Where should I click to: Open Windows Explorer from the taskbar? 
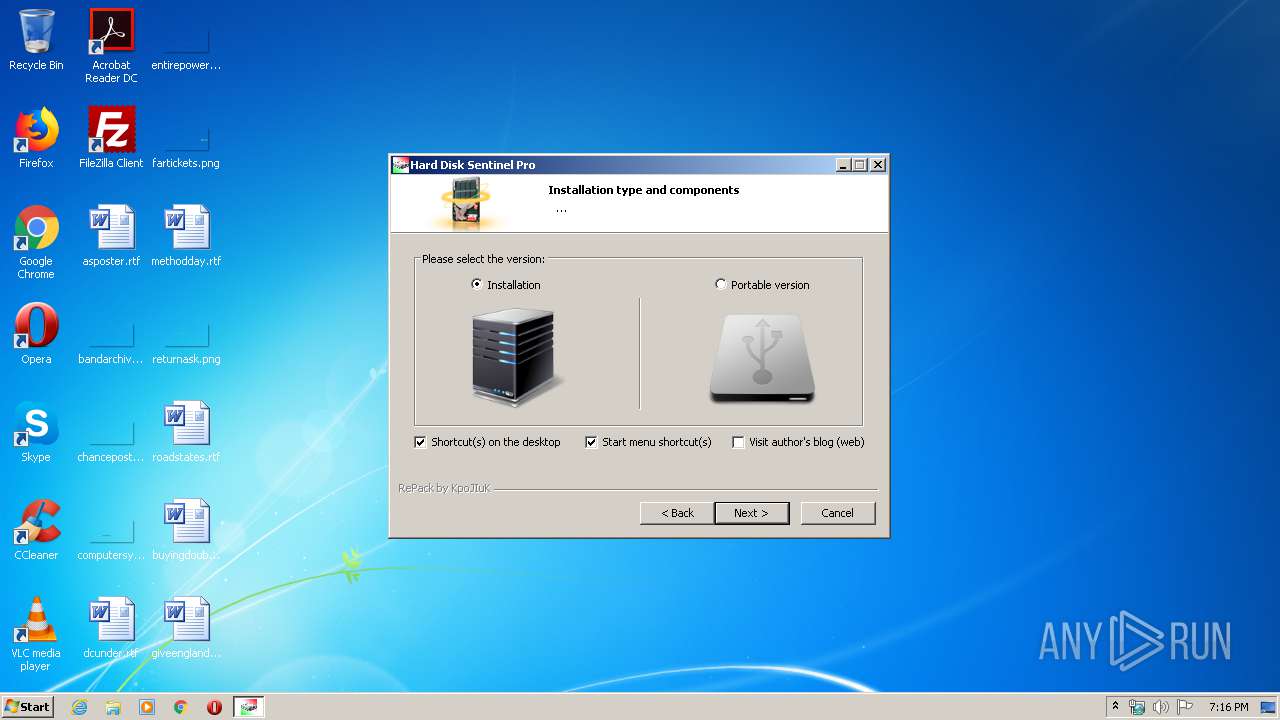pos(113,707)
